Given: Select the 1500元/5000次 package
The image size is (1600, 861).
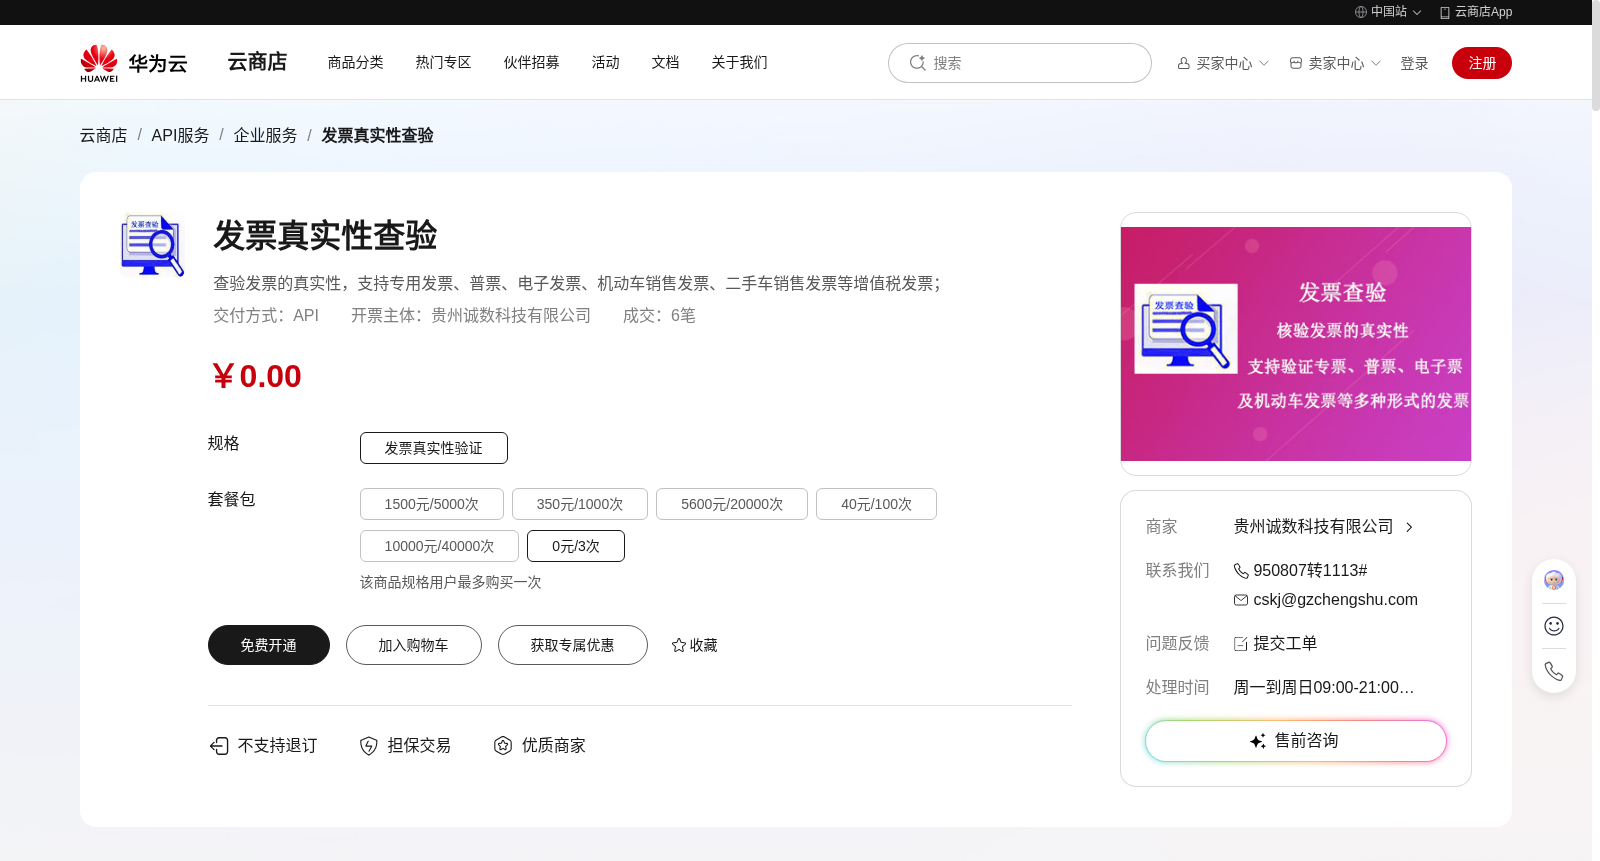Looking at the screenshot, I should (x=432, y=504).
